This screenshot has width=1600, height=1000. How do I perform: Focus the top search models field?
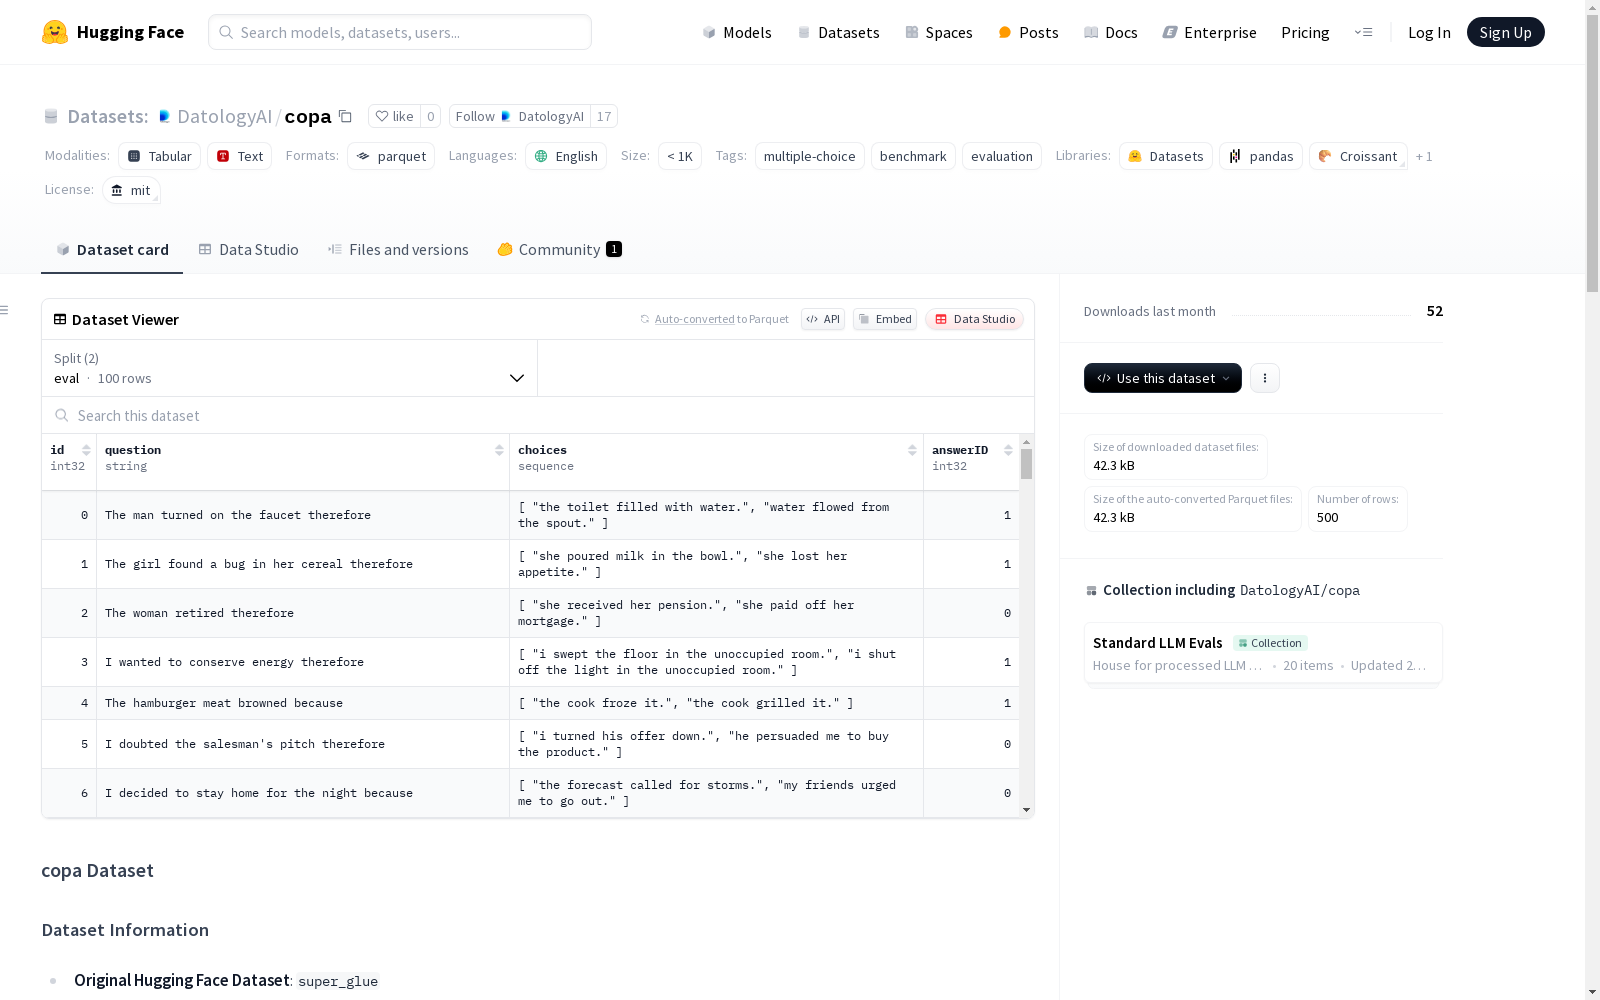click(400, 32)
